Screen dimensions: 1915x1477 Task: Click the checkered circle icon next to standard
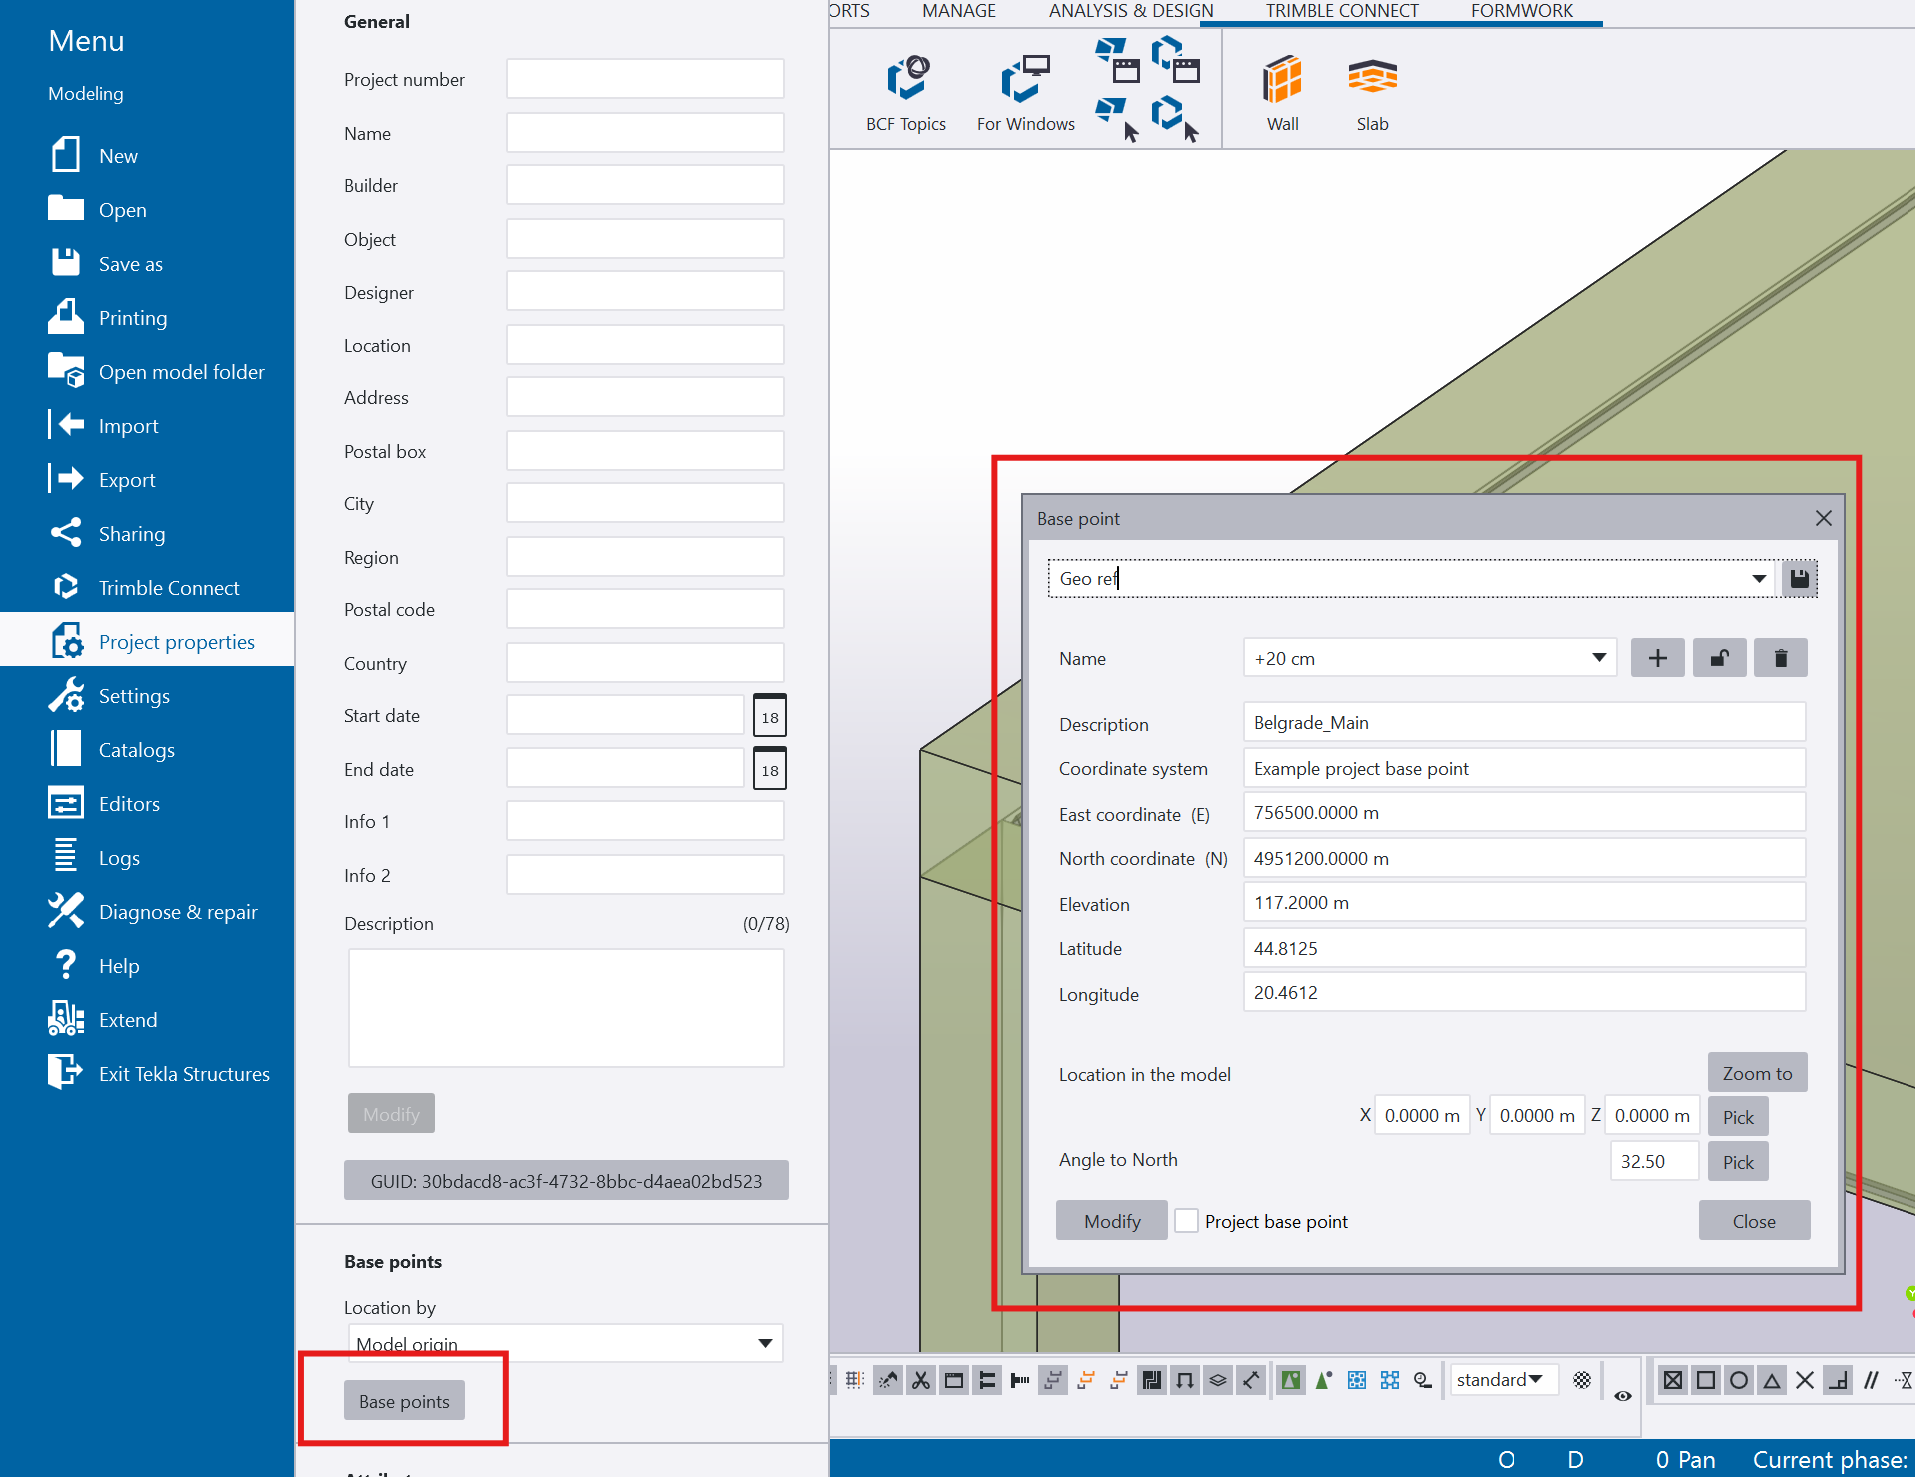coord(1581,1380)
